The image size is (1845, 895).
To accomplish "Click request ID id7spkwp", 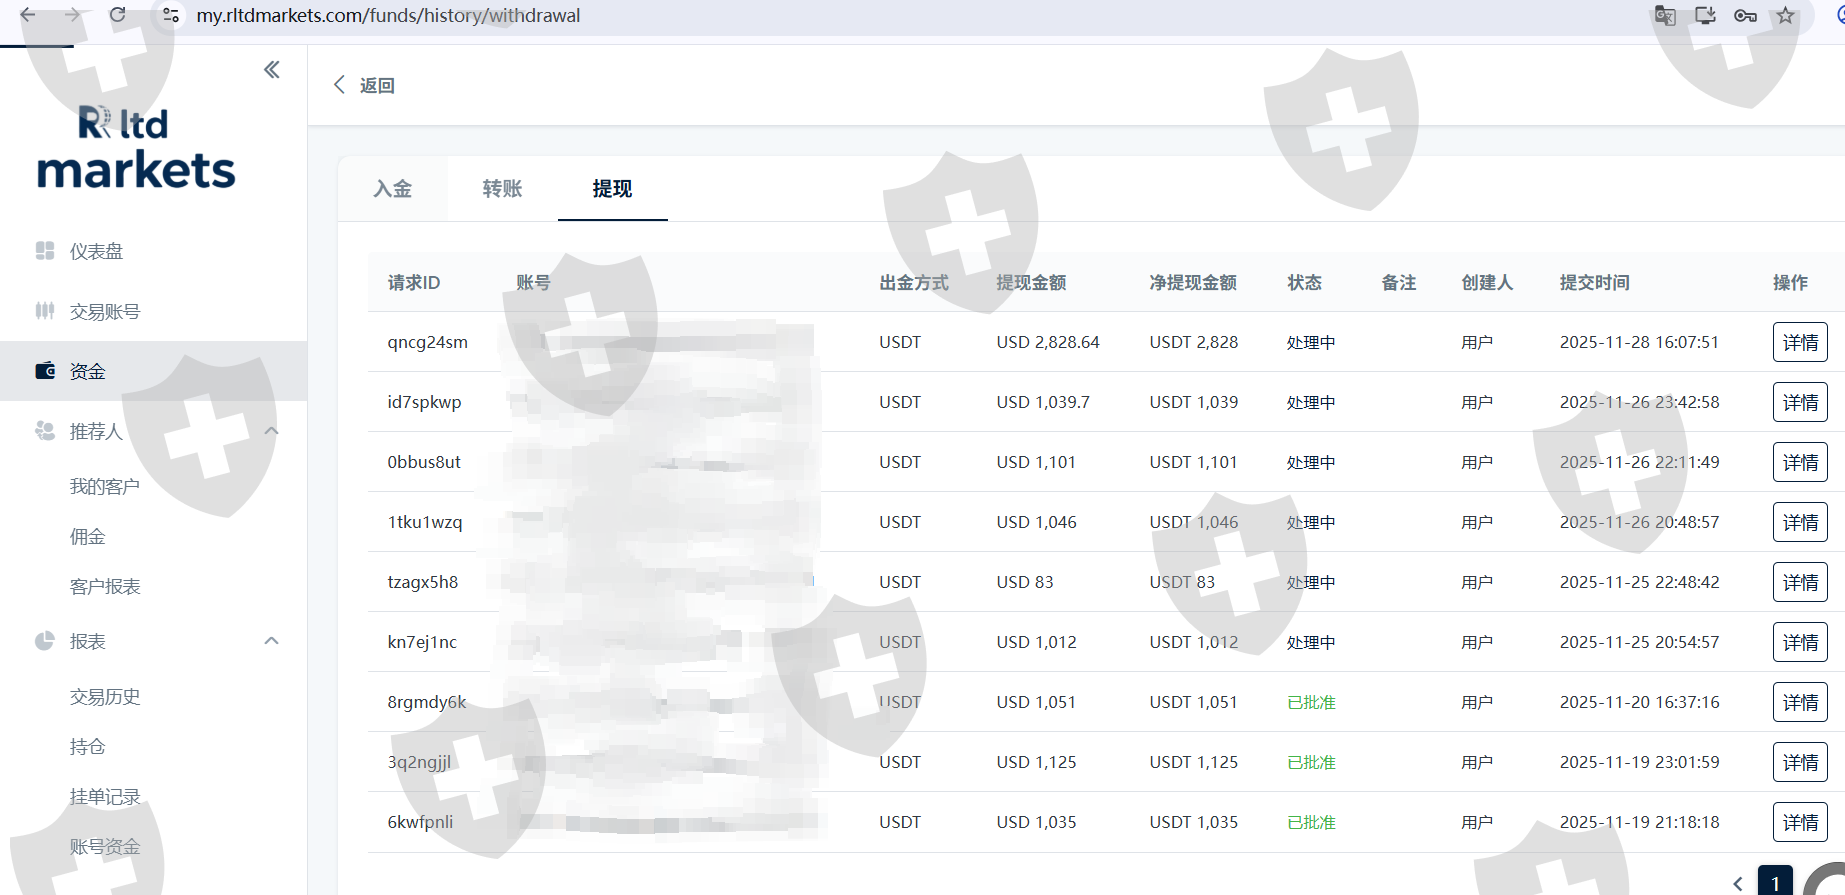I will (x=424, y=402).
